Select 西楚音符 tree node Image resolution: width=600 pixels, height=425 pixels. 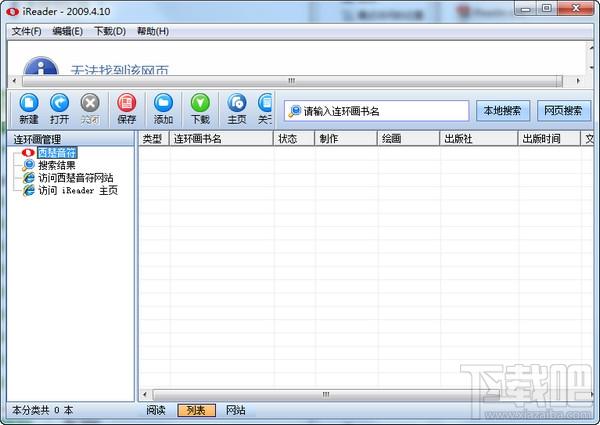tap(57, 153)
